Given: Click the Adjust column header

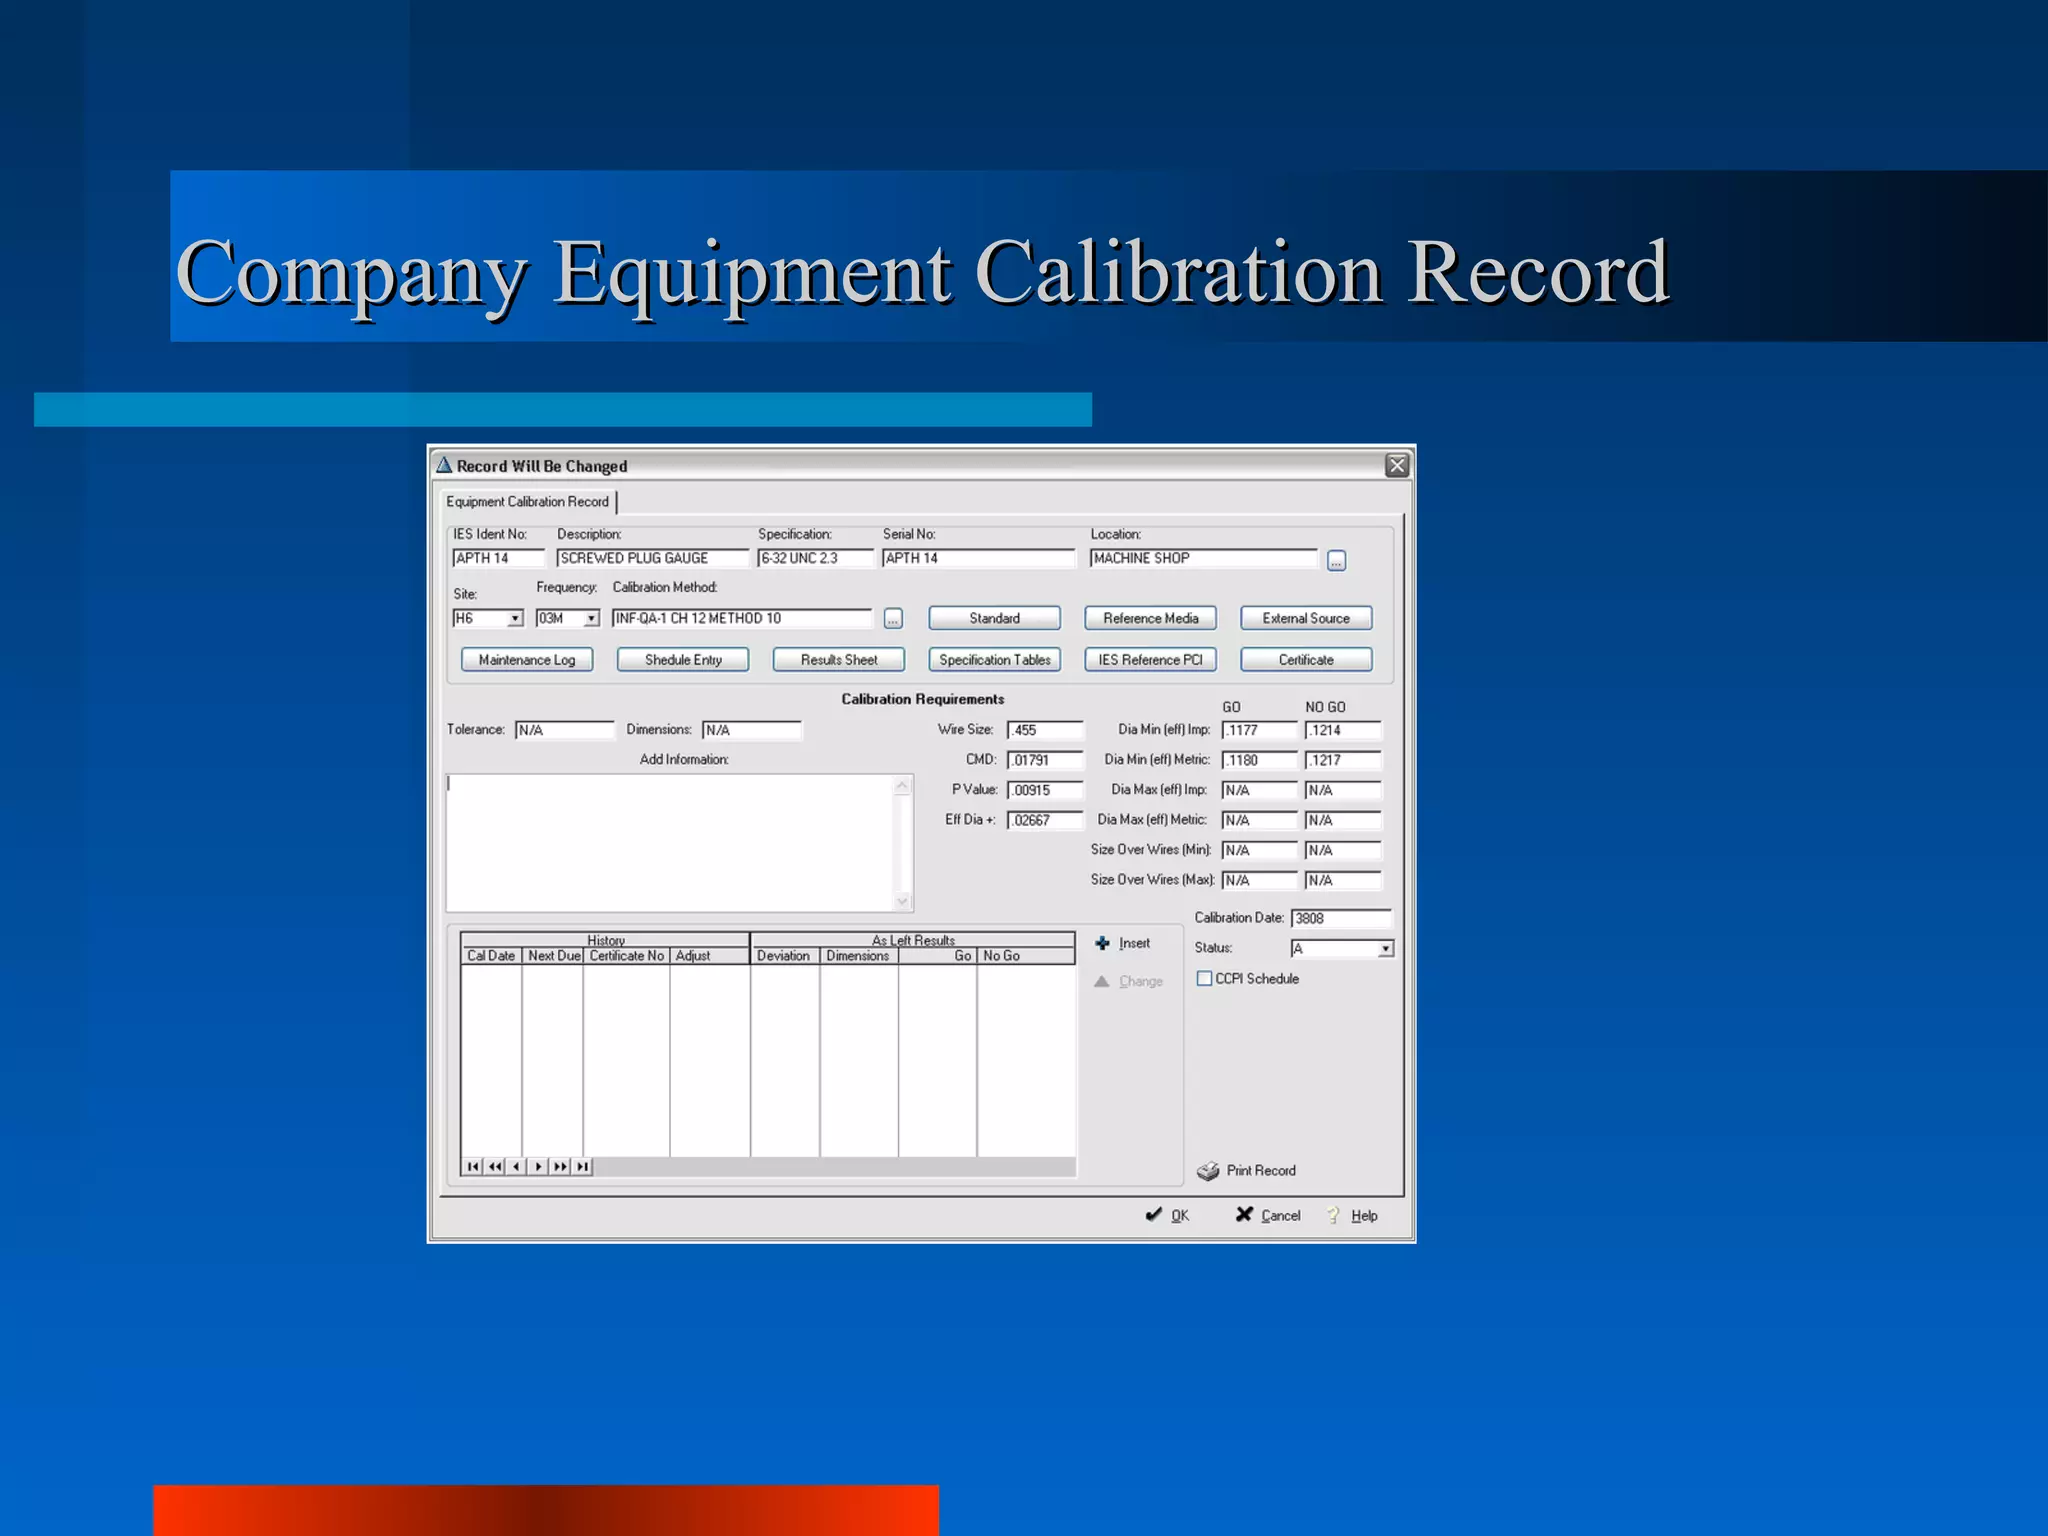Looking at the screenshot, I should tap(710, 956).
